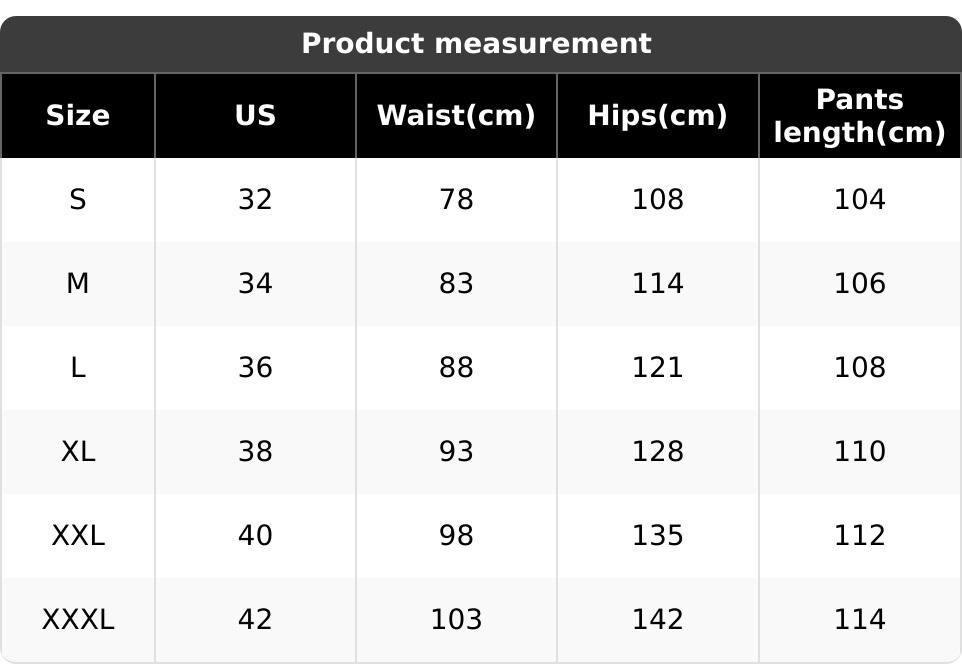Screen dimensions: 962x664
Task: Click hips value 121 cell
Action: [x=657, y=368]
